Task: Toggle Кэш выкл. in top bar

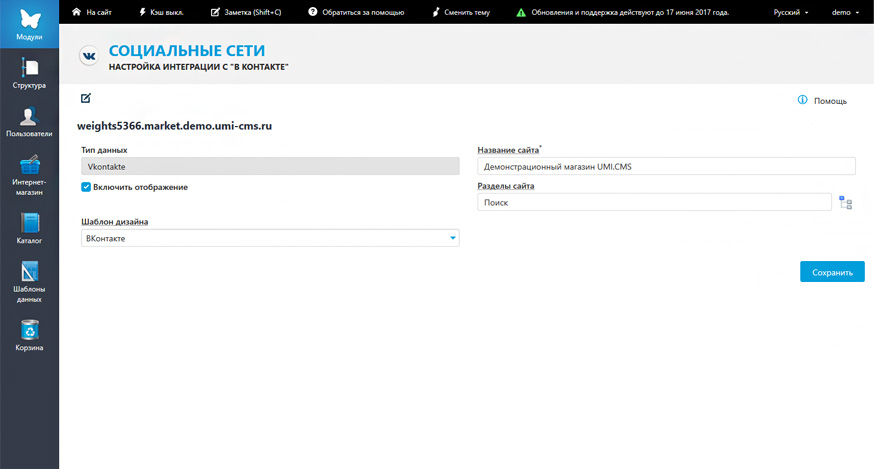Action: point(161,12)
